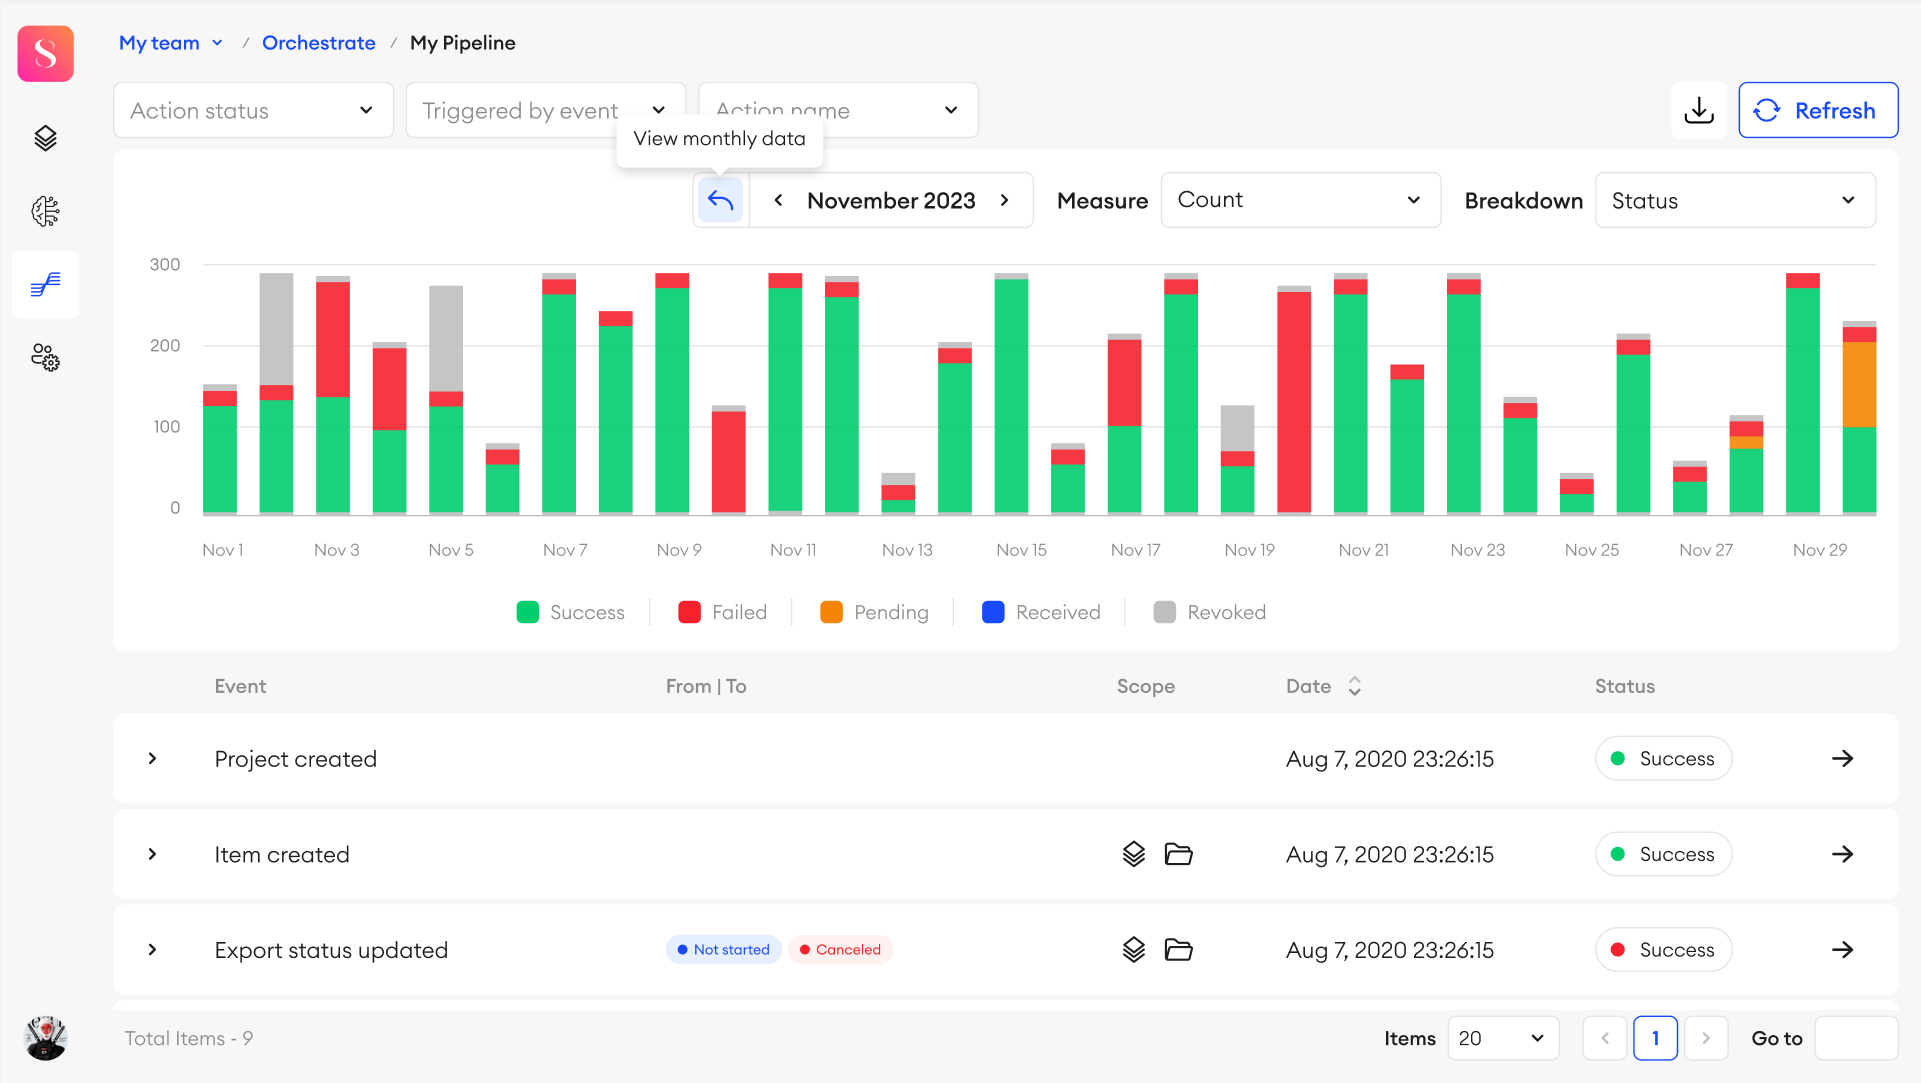Click the Go to page input field
This screenshot has width=1921, height=1083.
click(1857, 1038)
